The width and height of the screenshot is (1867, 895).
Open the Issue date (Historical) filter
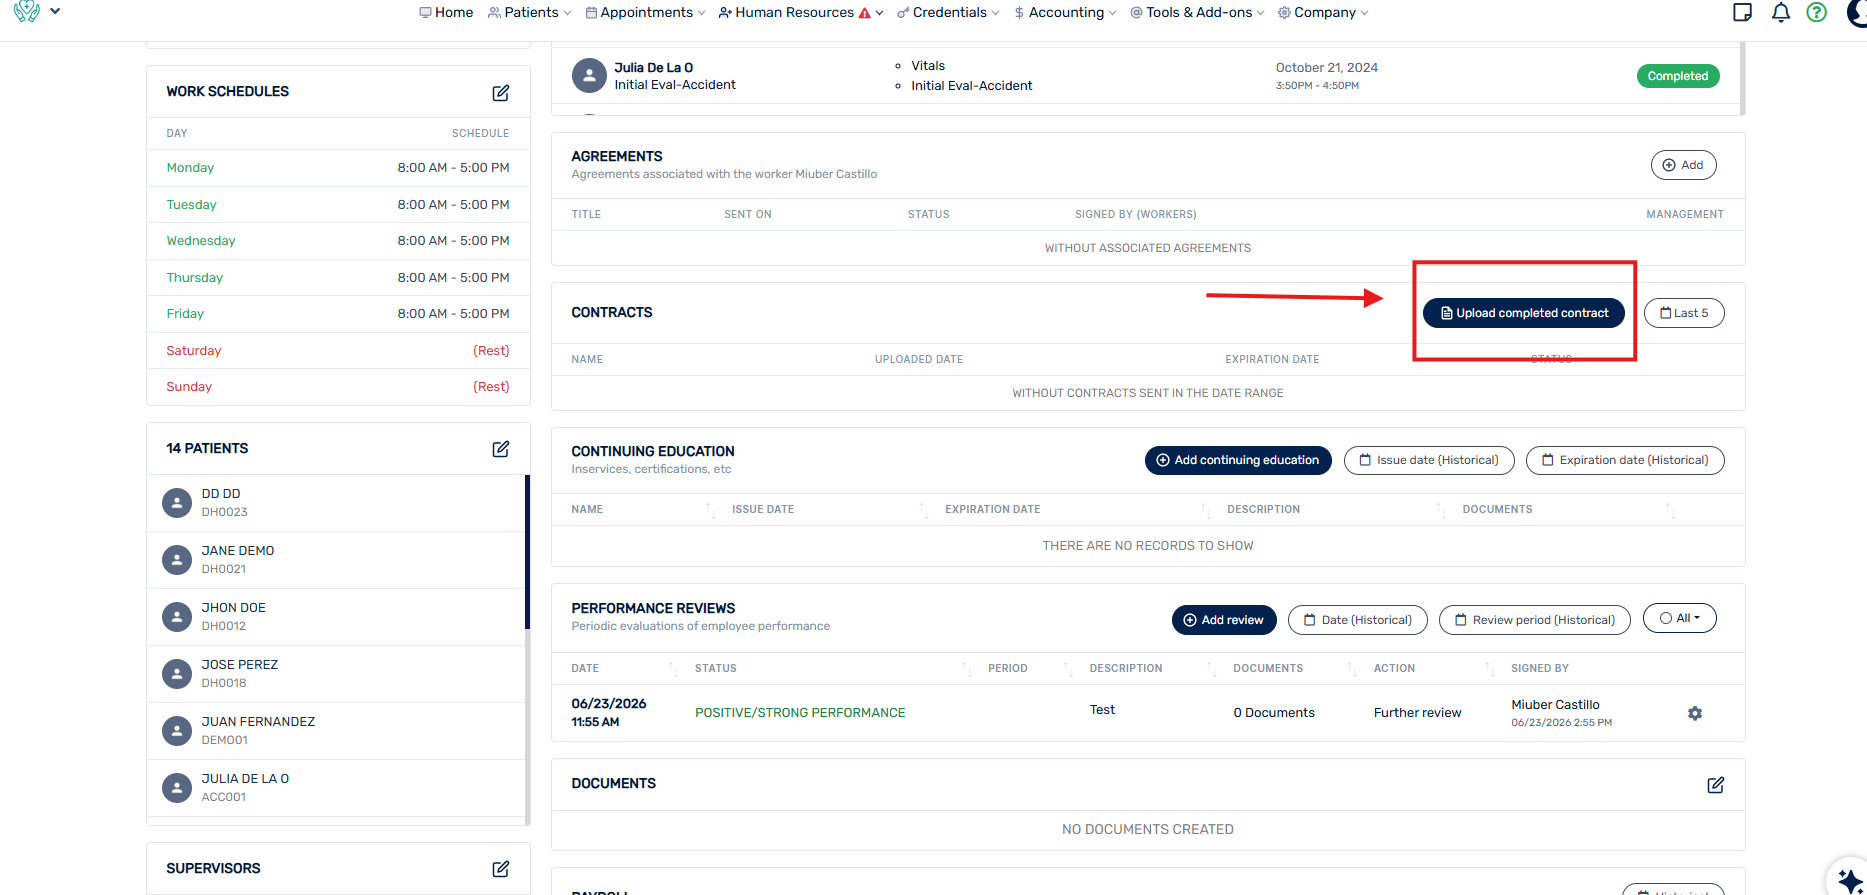(x=1429, y=460)
